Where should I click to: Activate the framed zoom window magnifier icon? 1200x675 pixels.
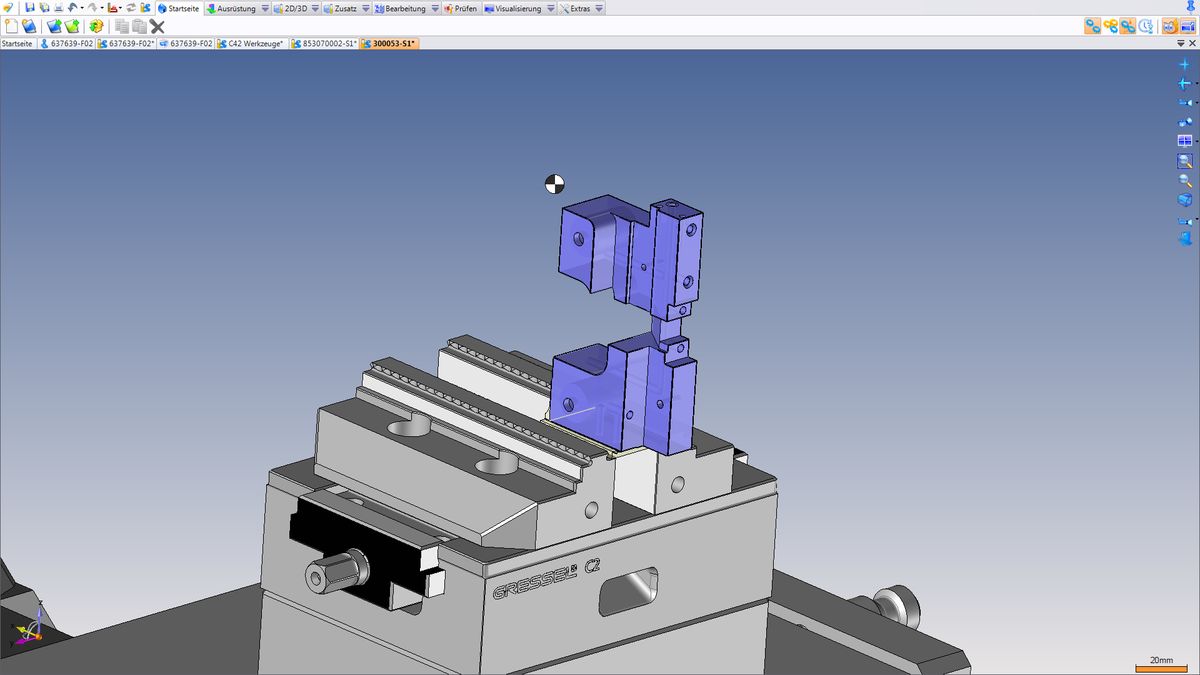(1185, 161)
